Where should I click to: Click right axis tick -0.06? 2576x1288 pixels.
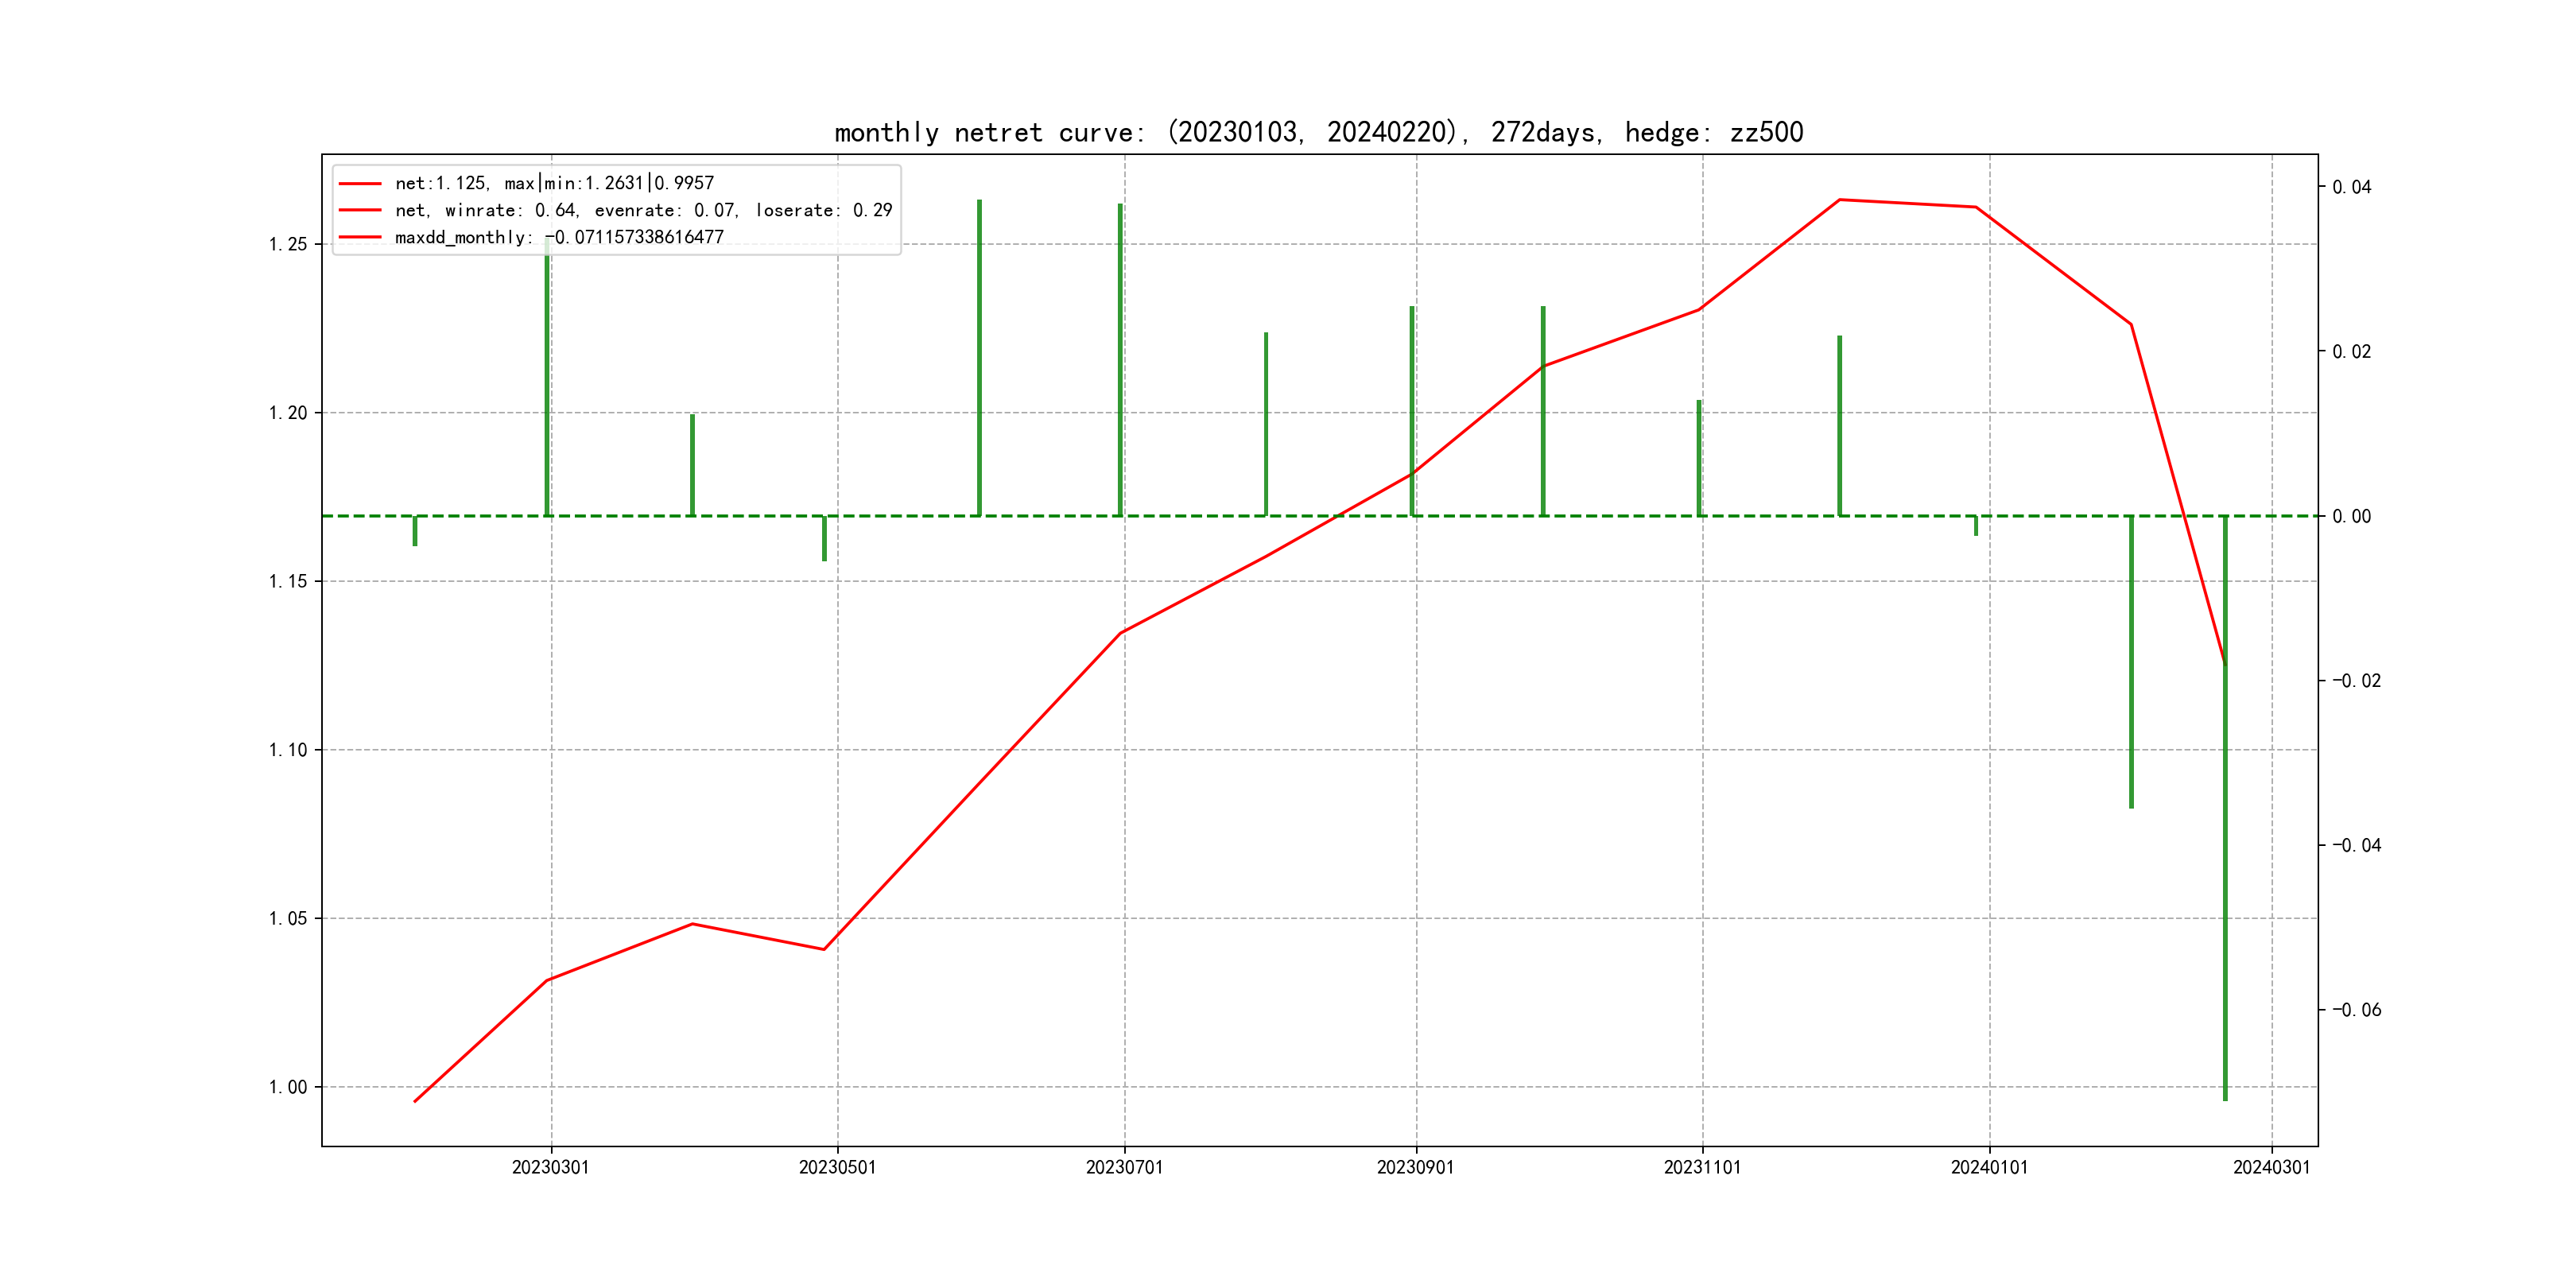[2356, 1010]
